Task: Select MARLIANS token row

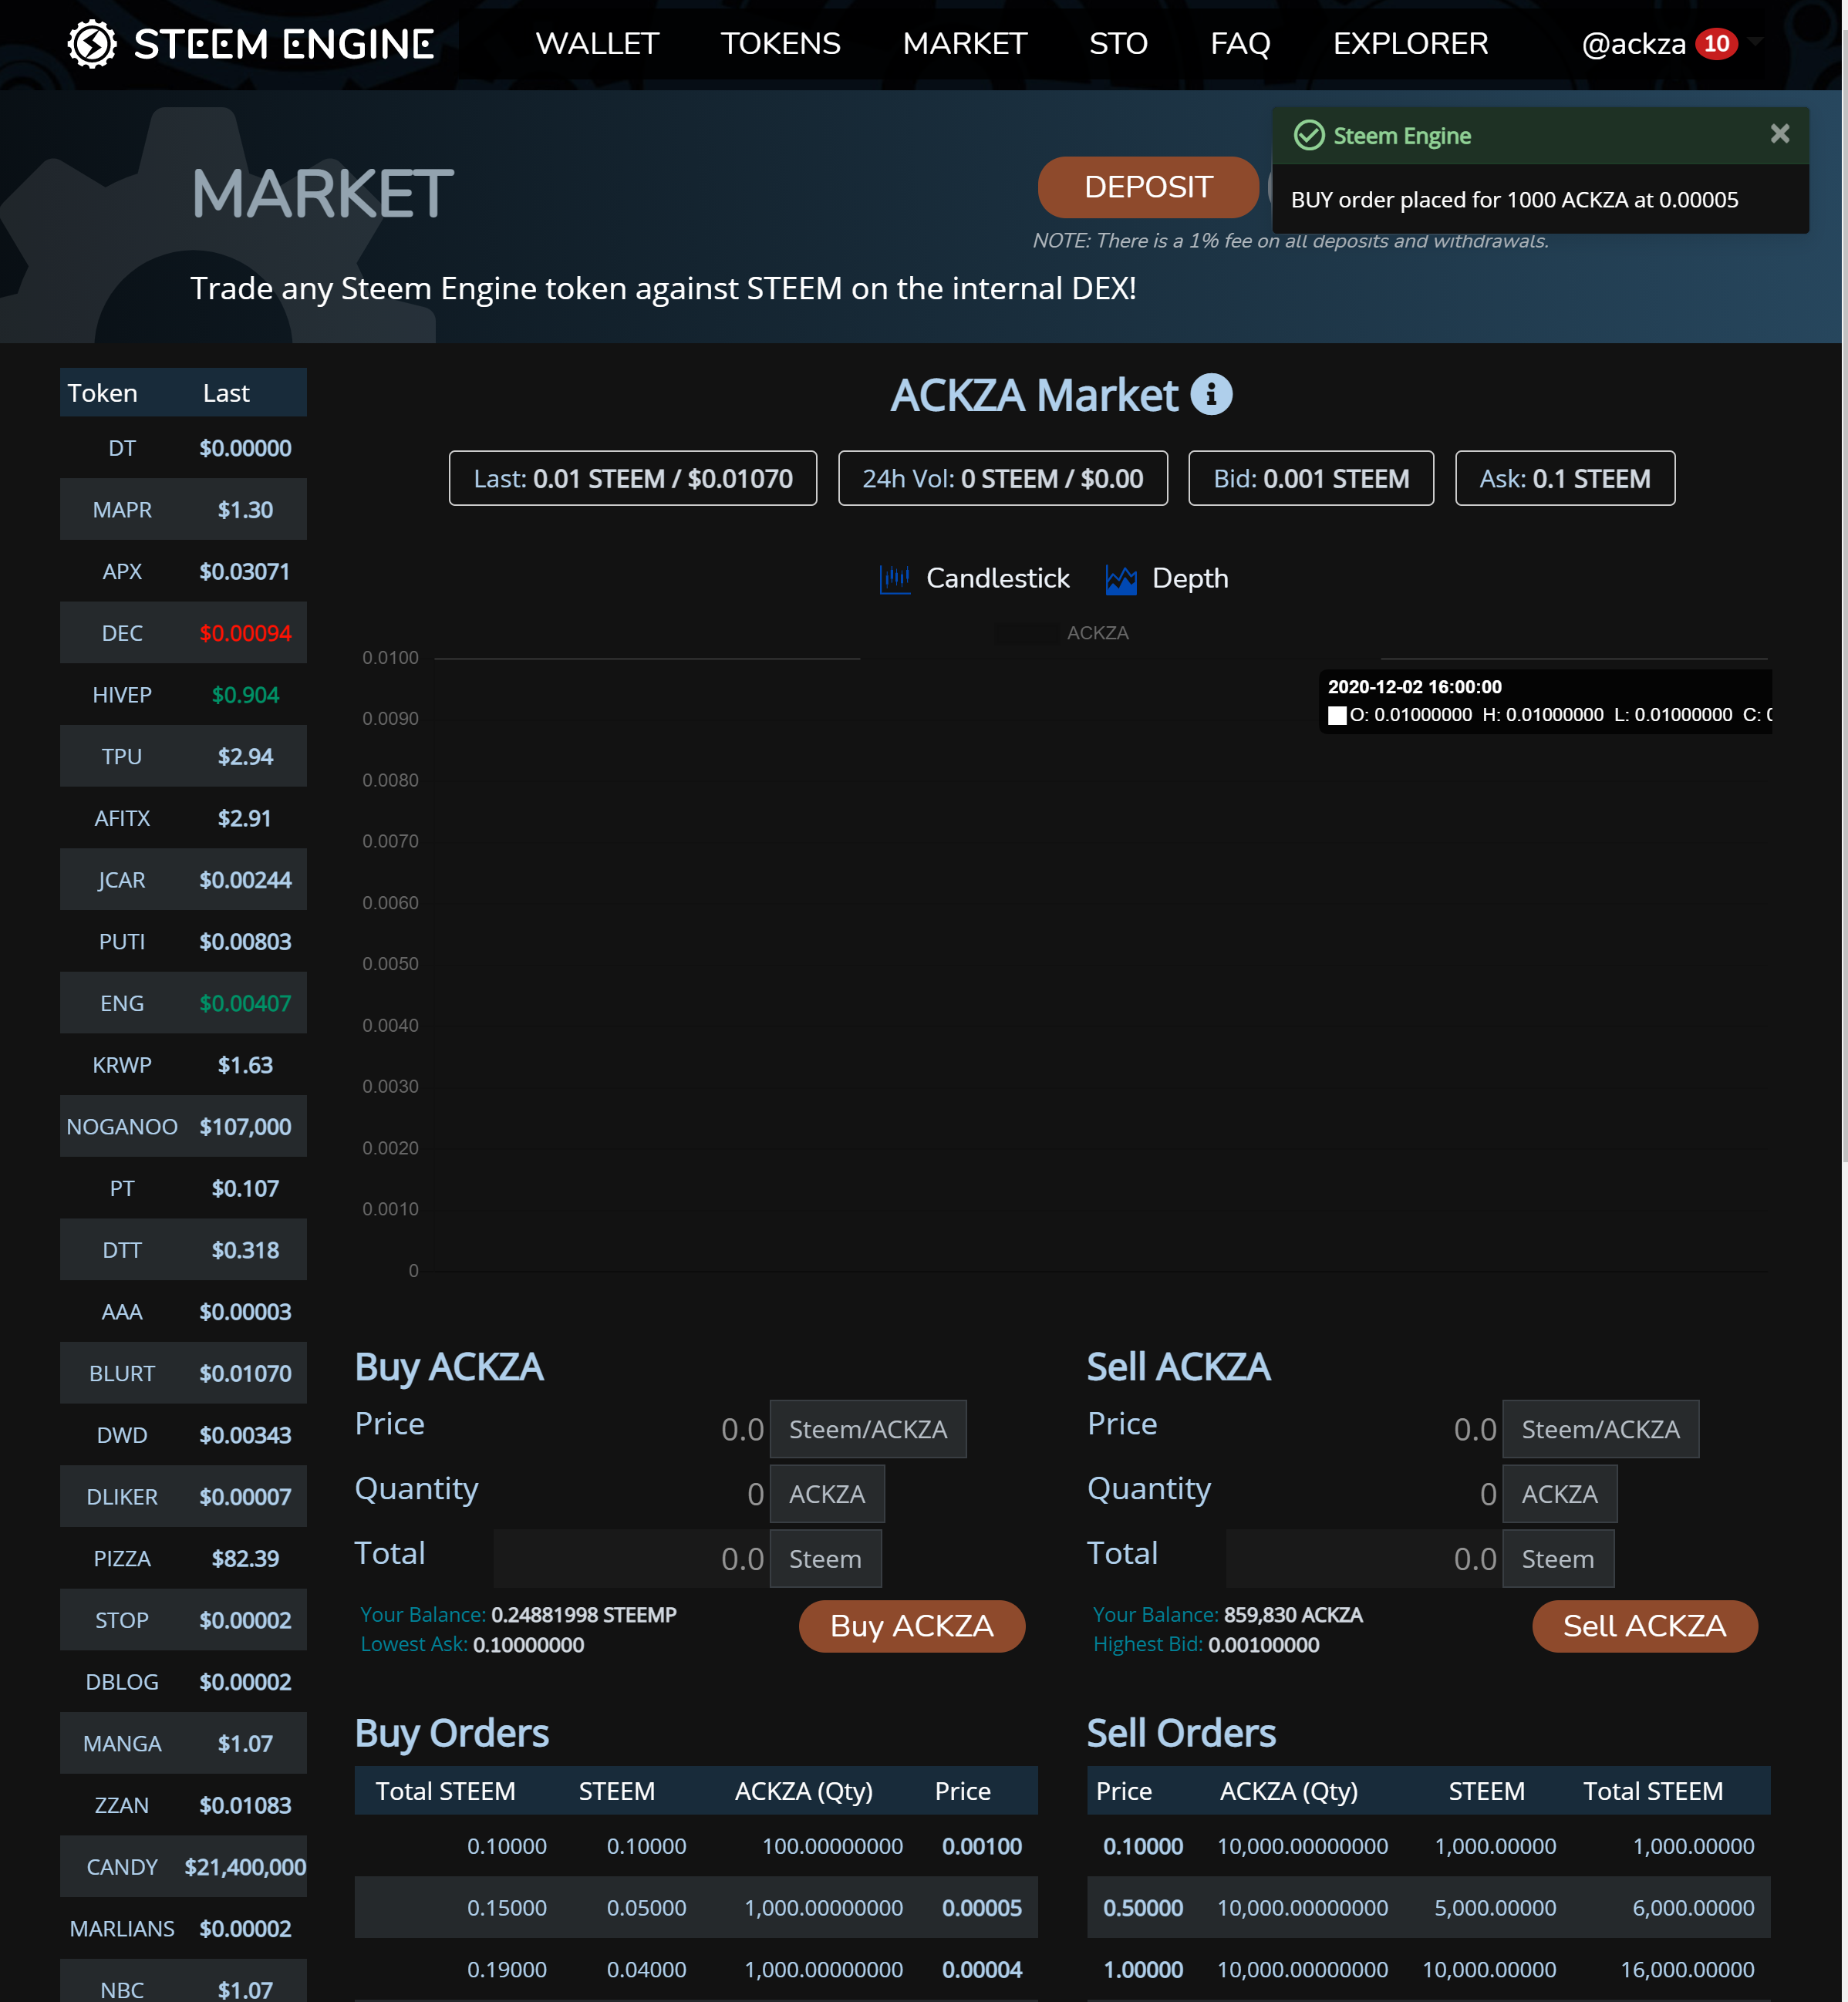Action: click(183, 1928)
